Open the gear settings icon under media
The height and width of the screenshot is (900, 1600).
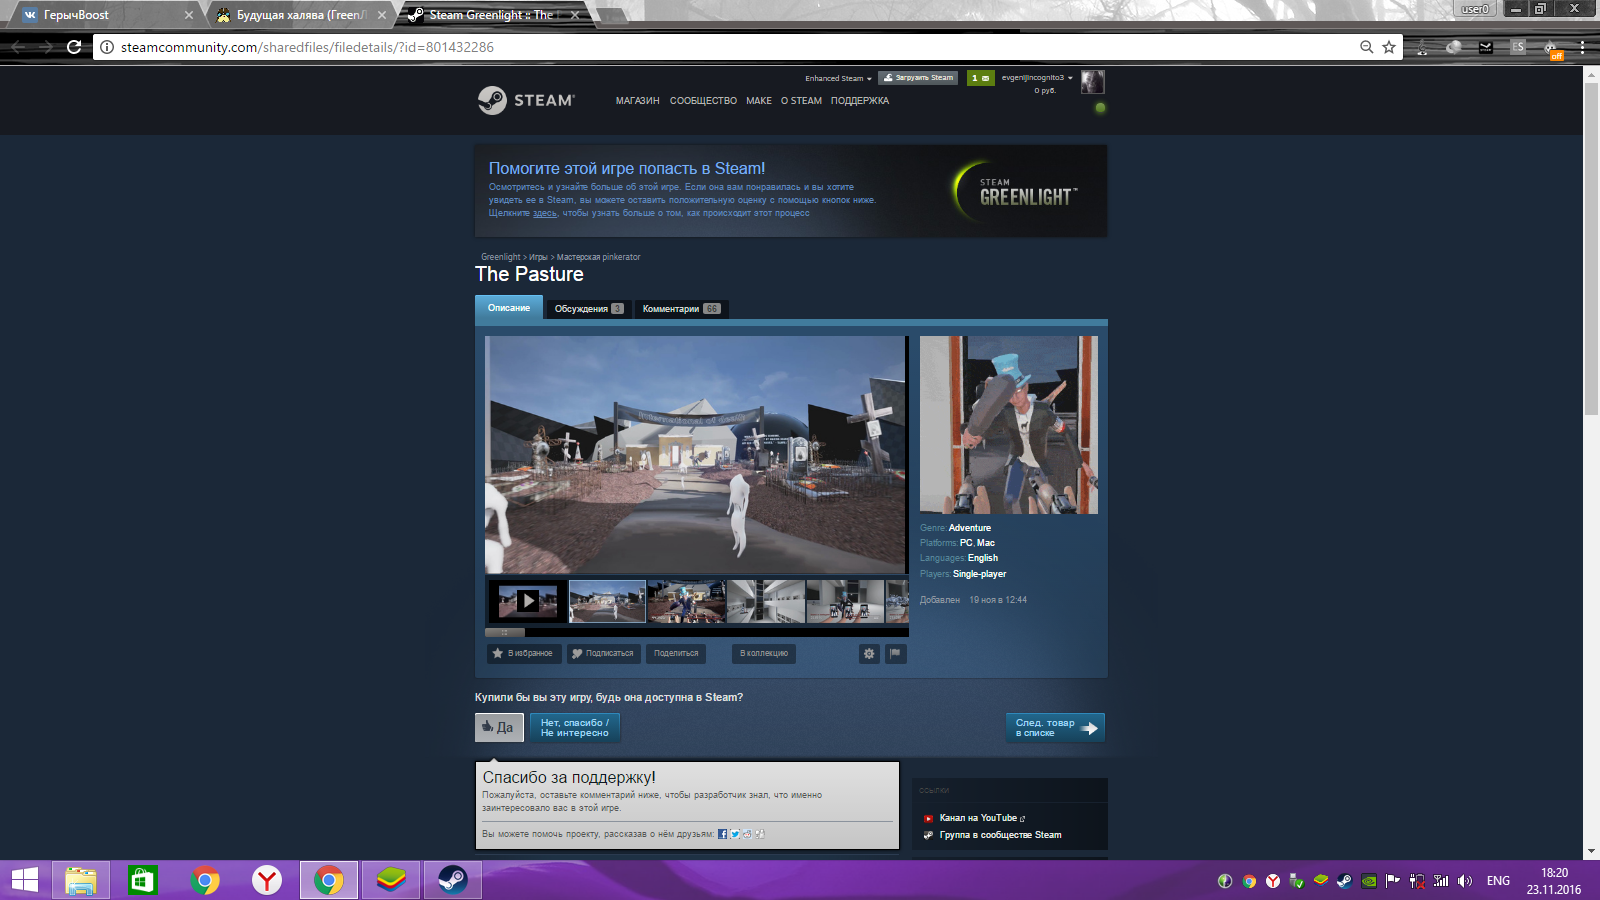pos(869,653)
